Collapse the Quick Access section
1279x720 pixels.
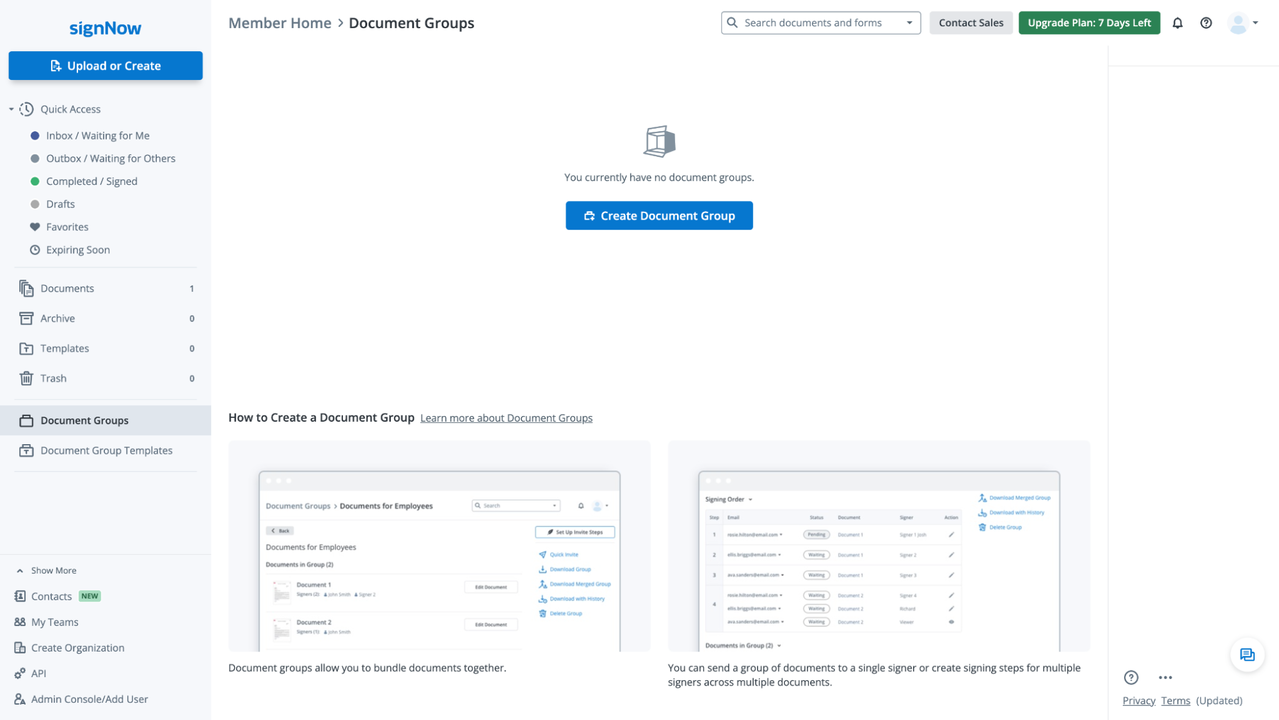coord(12,109)
